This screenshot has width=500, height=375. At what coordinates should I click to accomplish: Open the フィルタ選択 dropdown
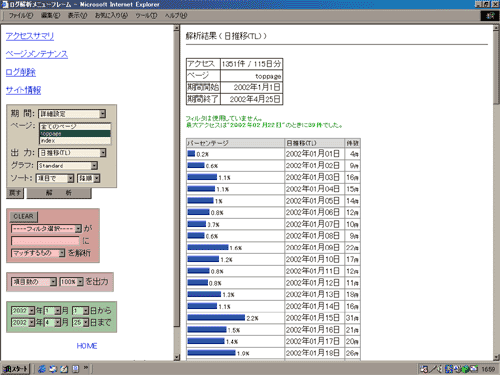pos(46,229)
